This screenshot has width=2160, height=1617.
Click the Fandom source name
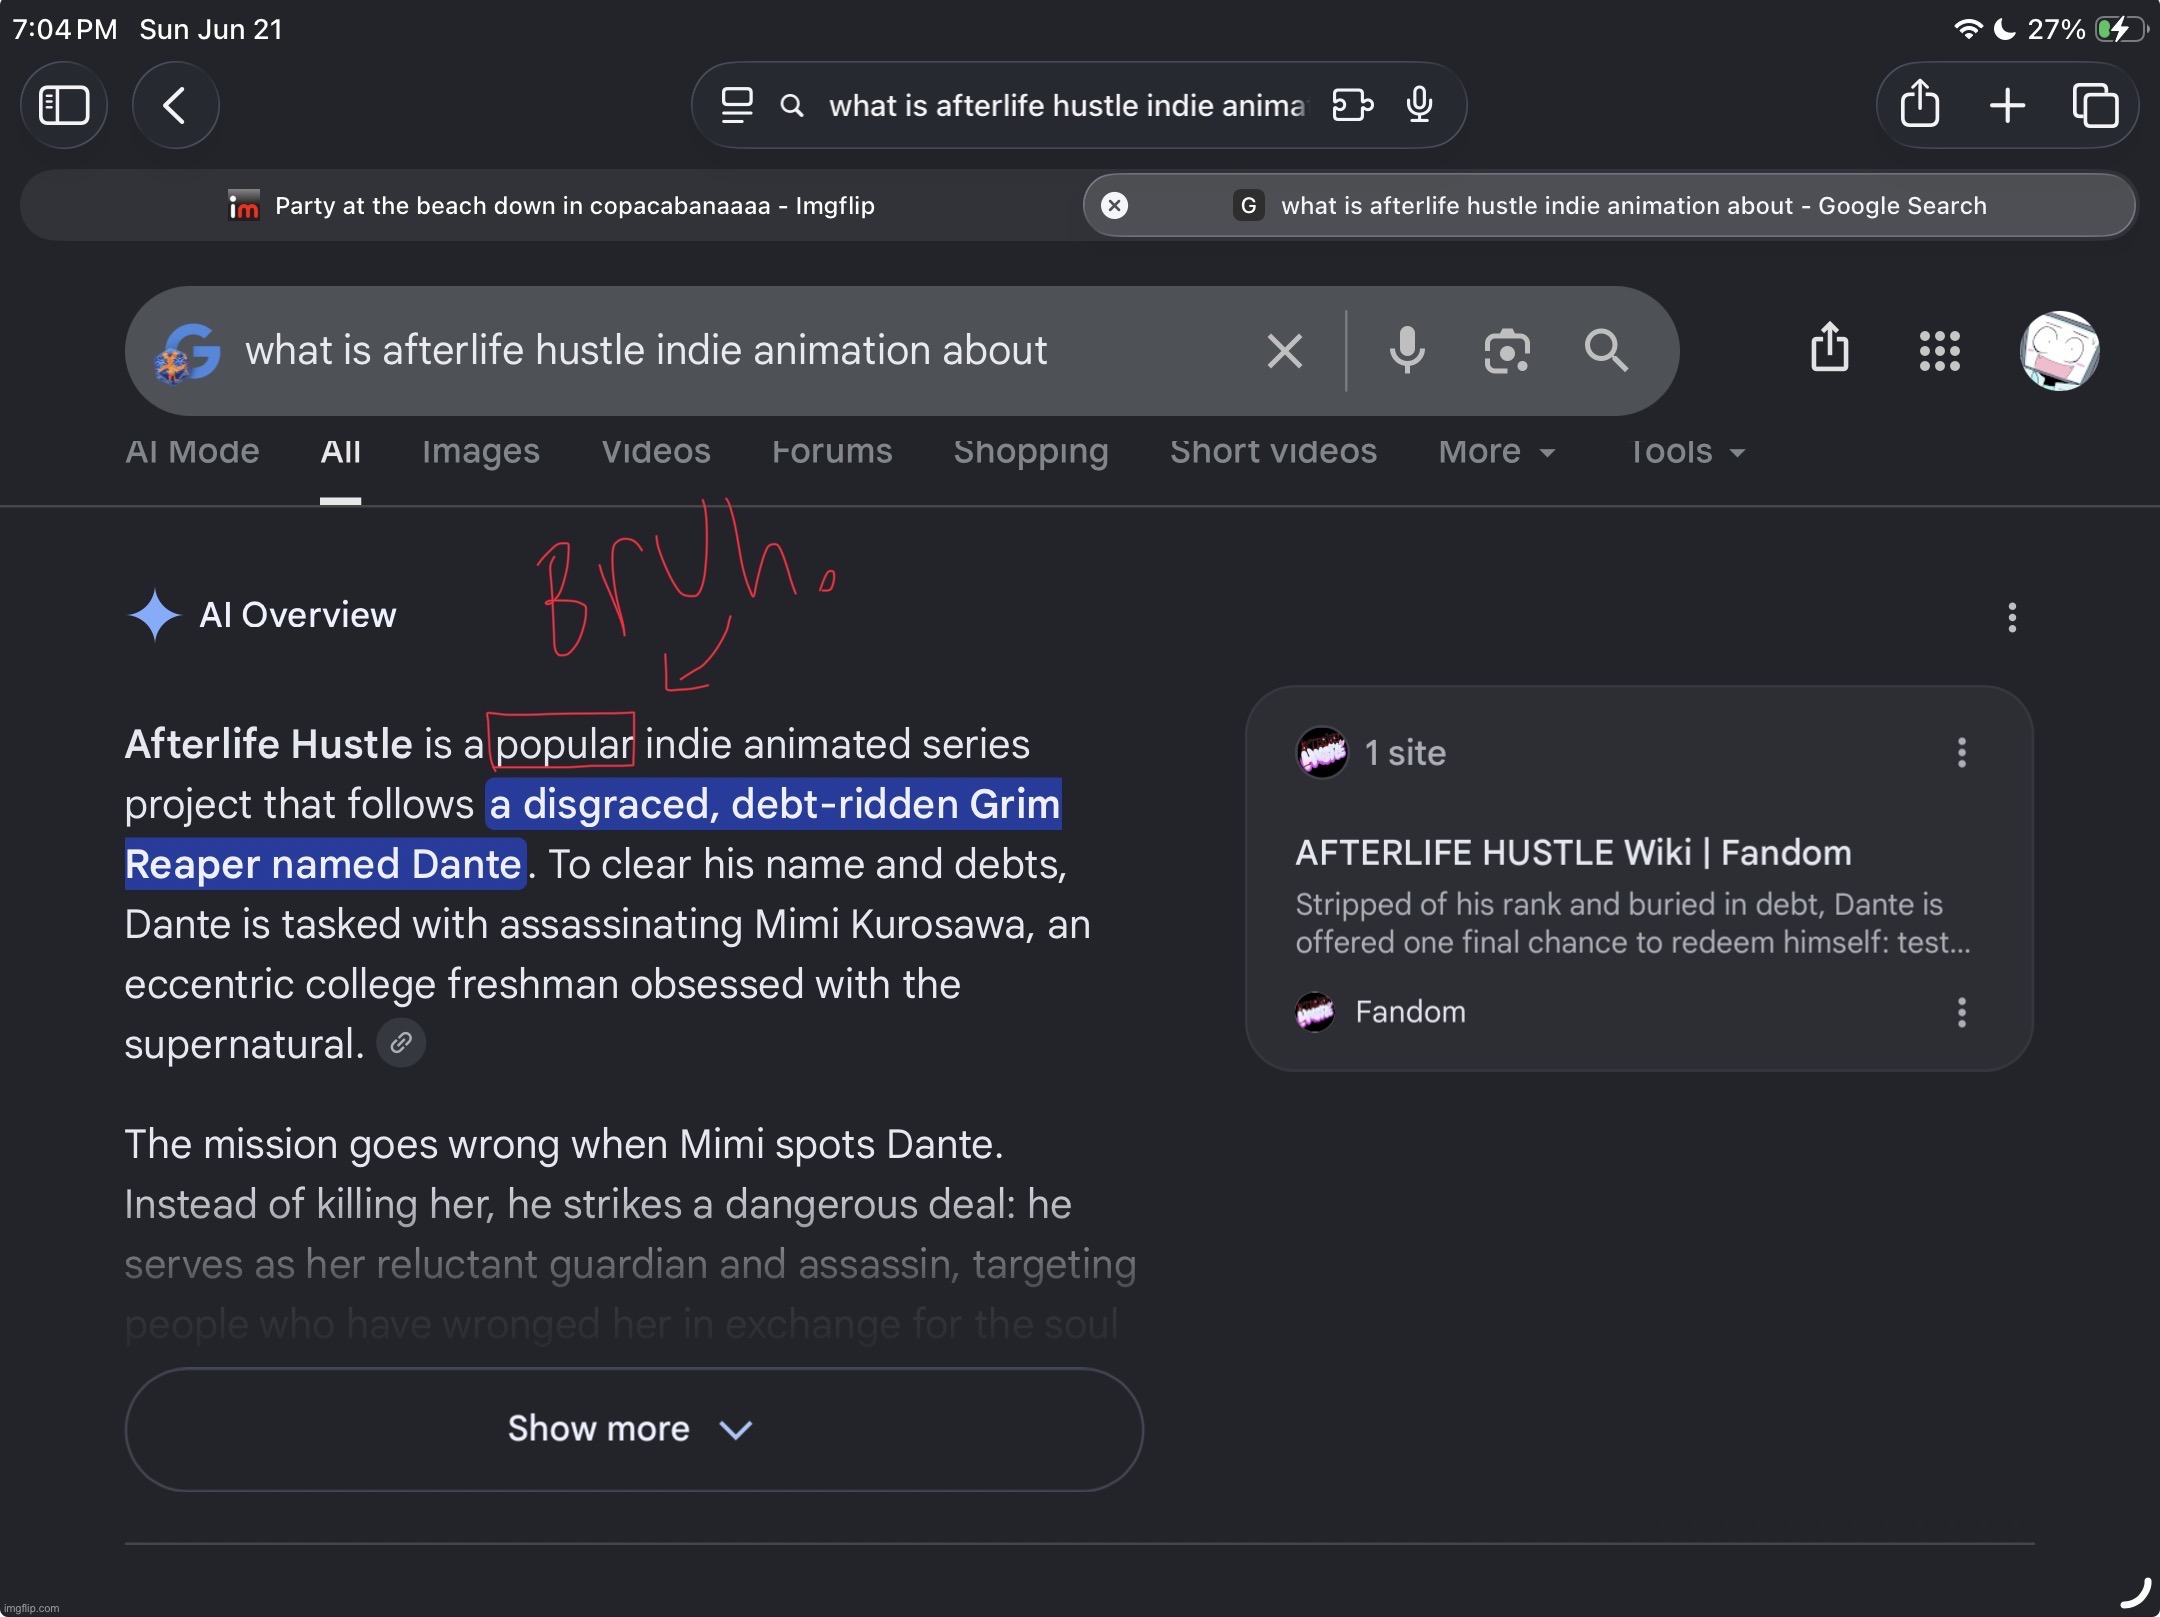coord(1410,1012)
